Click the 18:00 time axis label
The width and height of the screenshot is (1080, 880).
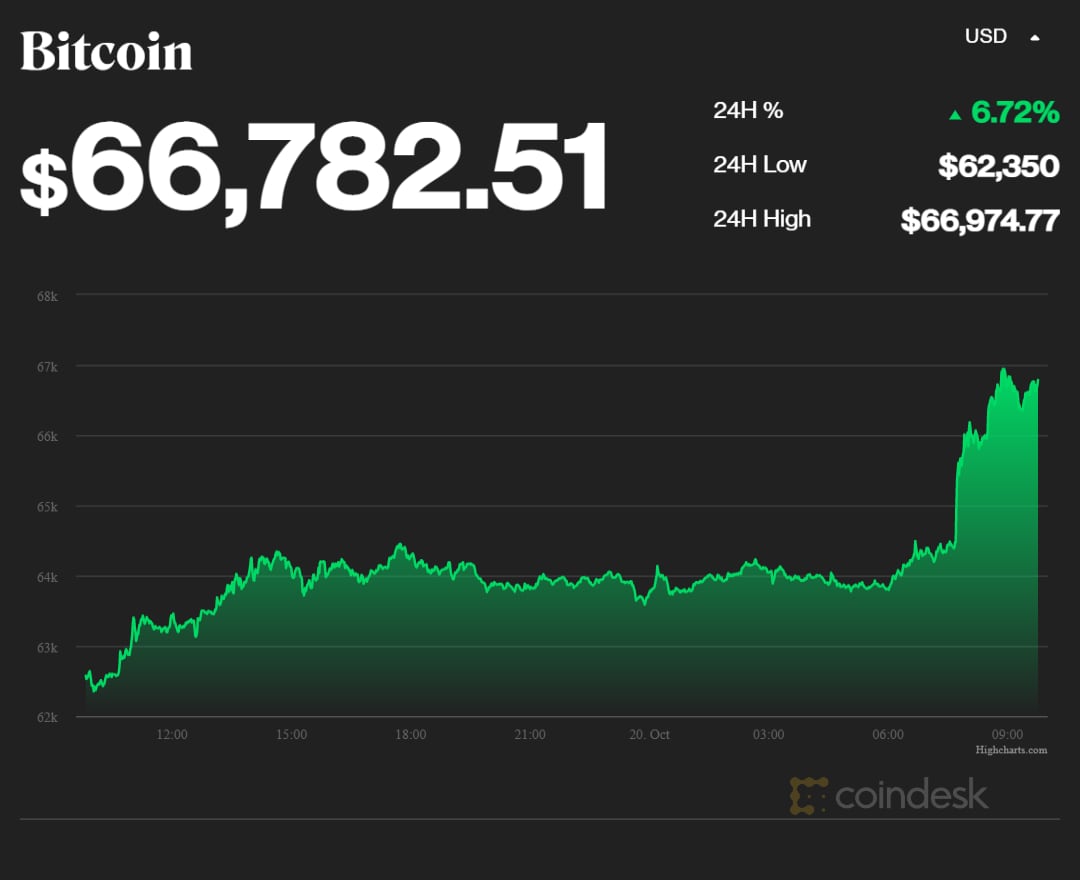(x=410, y=735)
